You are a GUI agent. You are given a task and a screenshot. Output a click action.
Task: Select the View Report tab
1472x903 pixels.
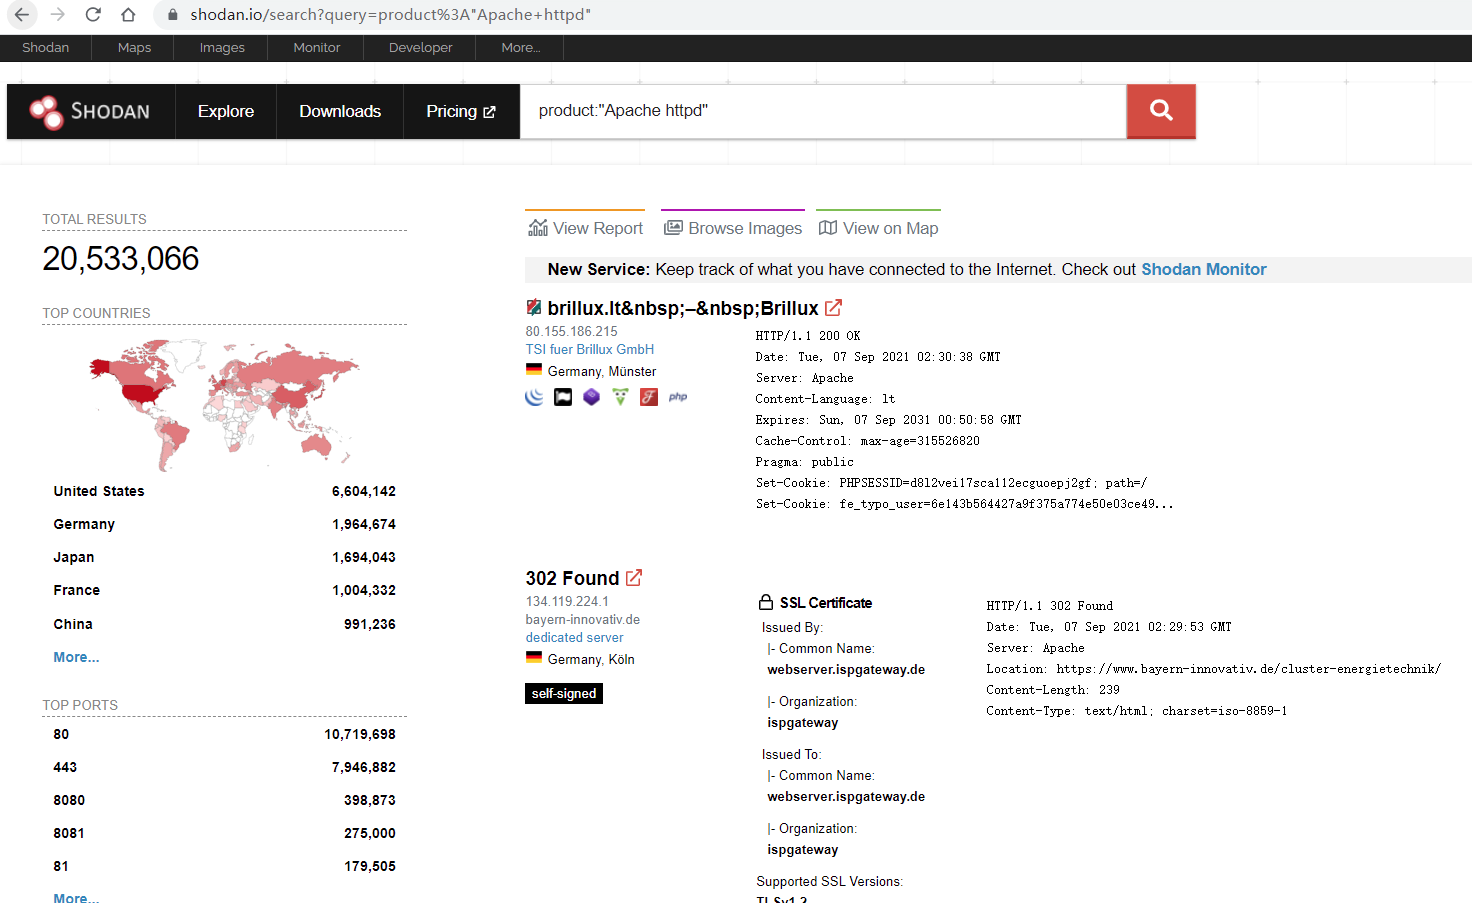(x=586, y=228)
